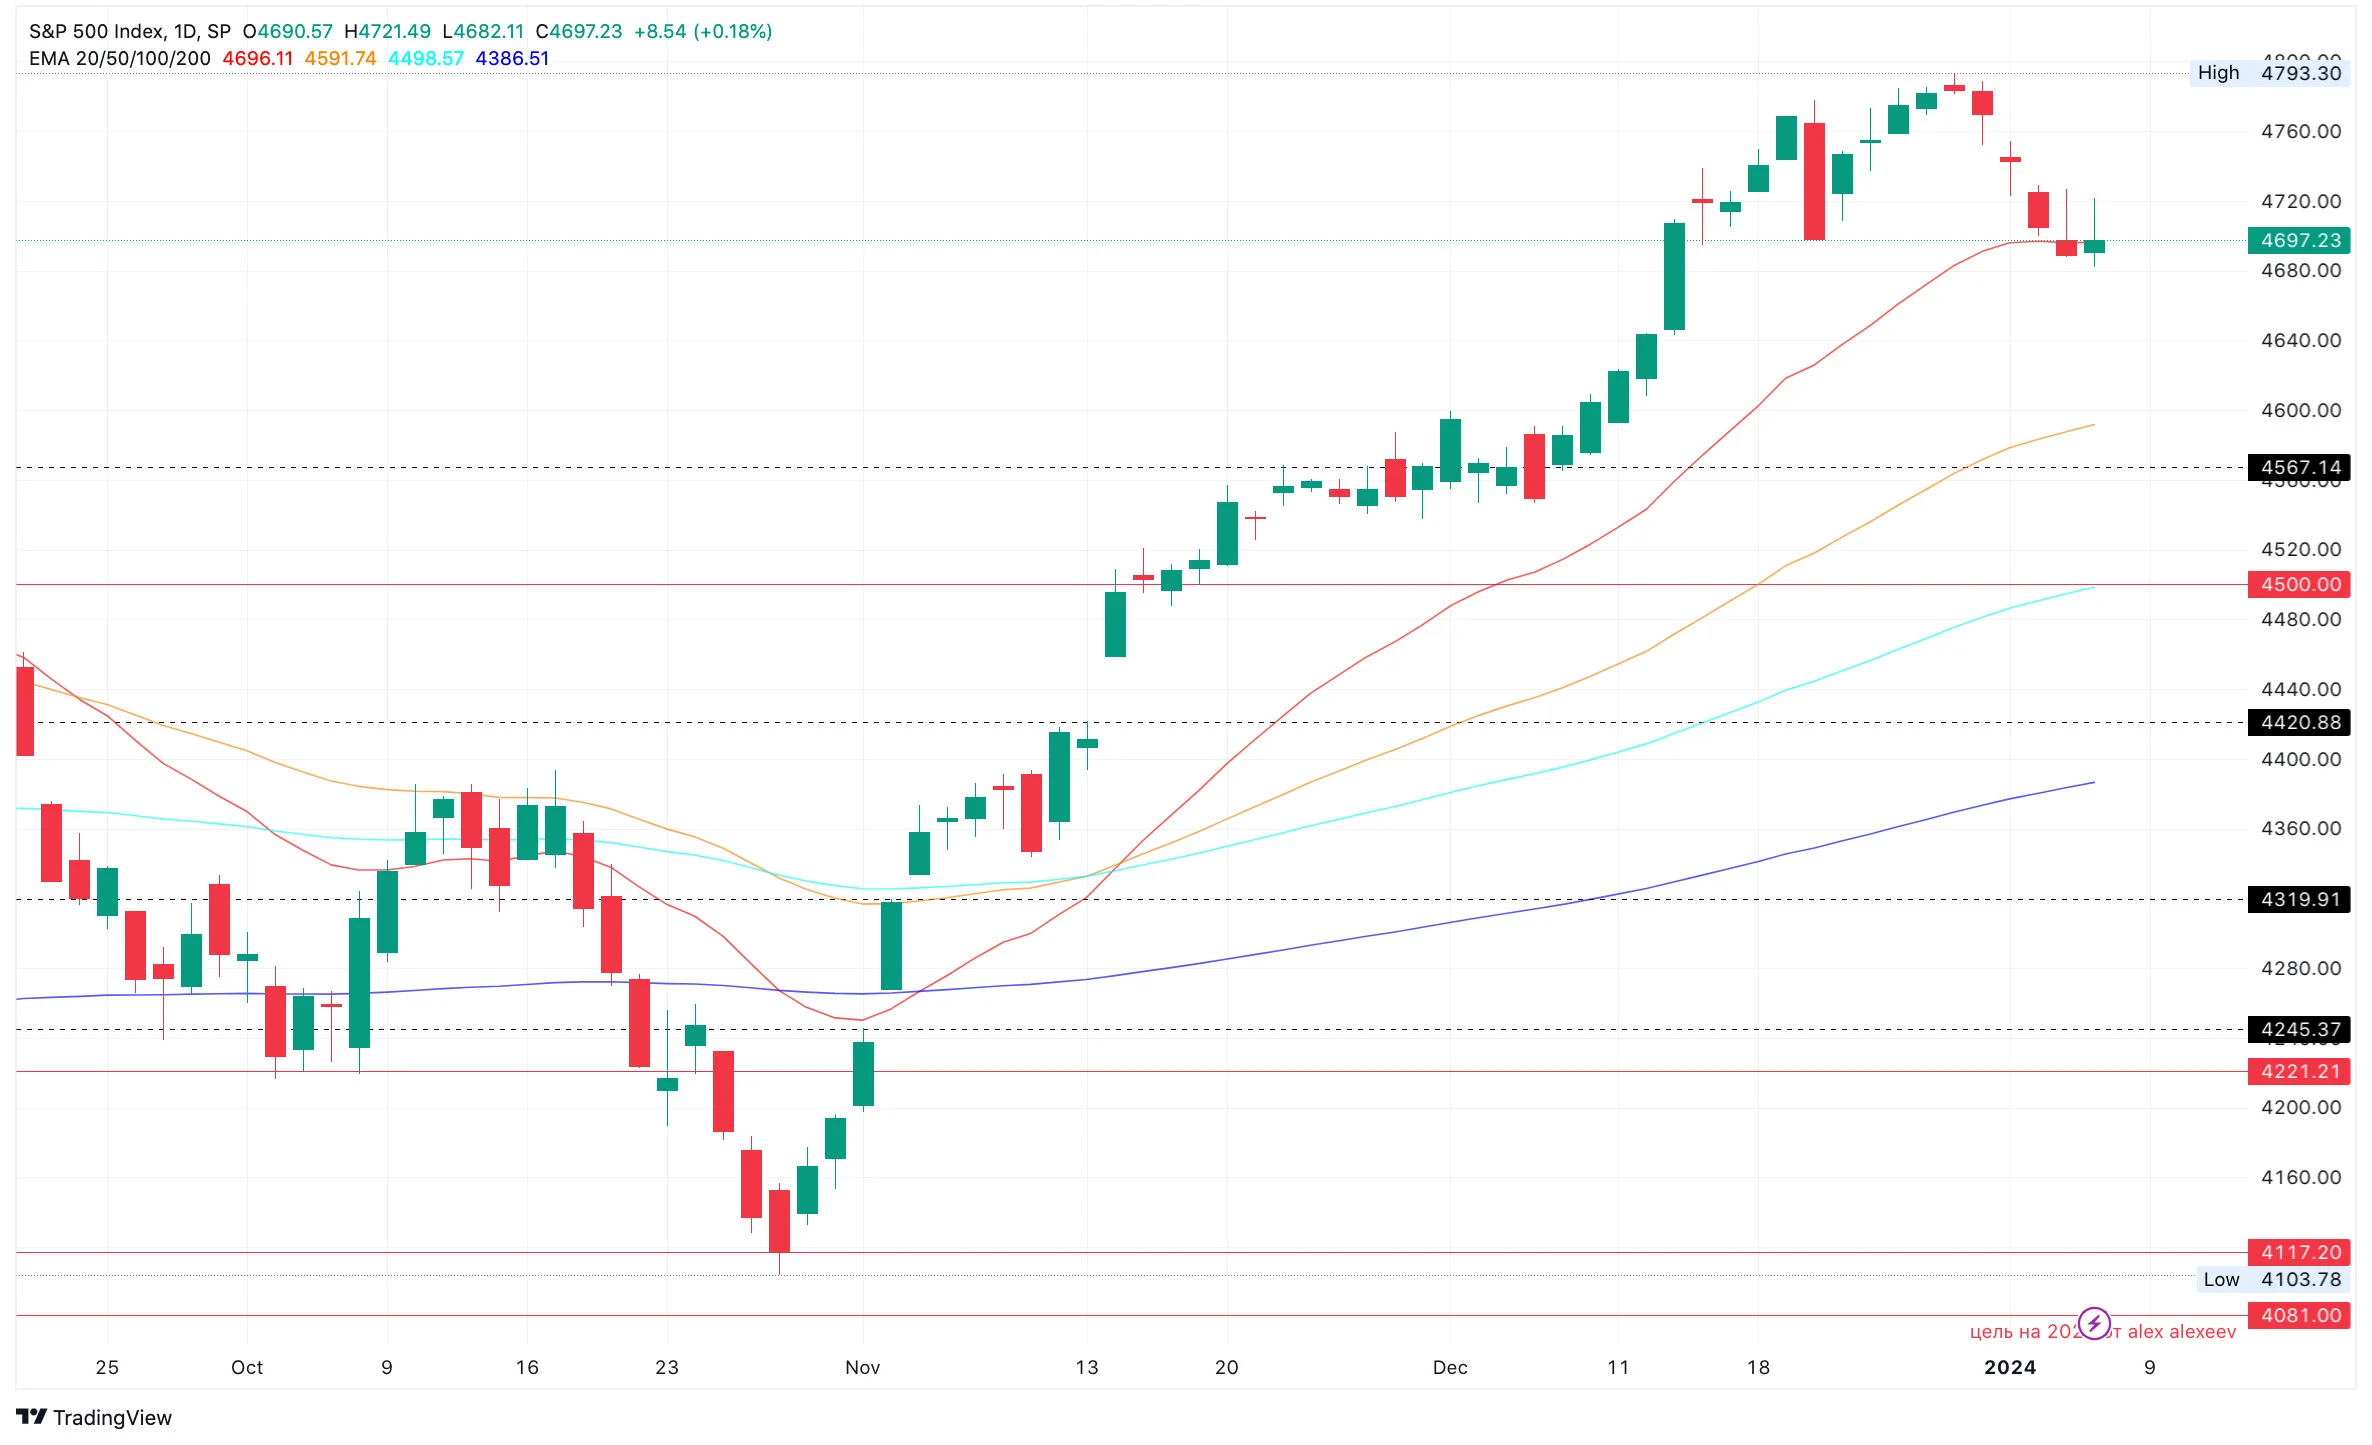
Task: Open the TradingView brand link
Action: coord(94,1417)
